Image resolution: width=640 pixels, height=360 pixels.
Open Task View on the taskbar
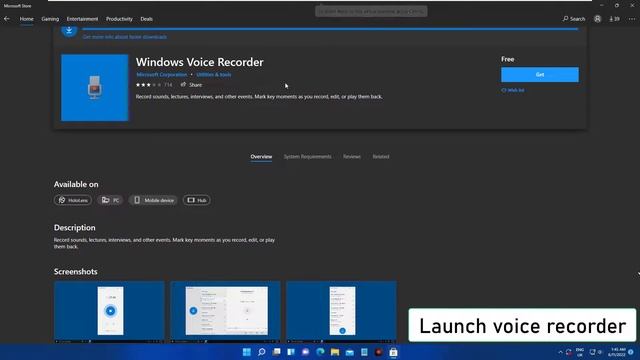tap(276, 352)
